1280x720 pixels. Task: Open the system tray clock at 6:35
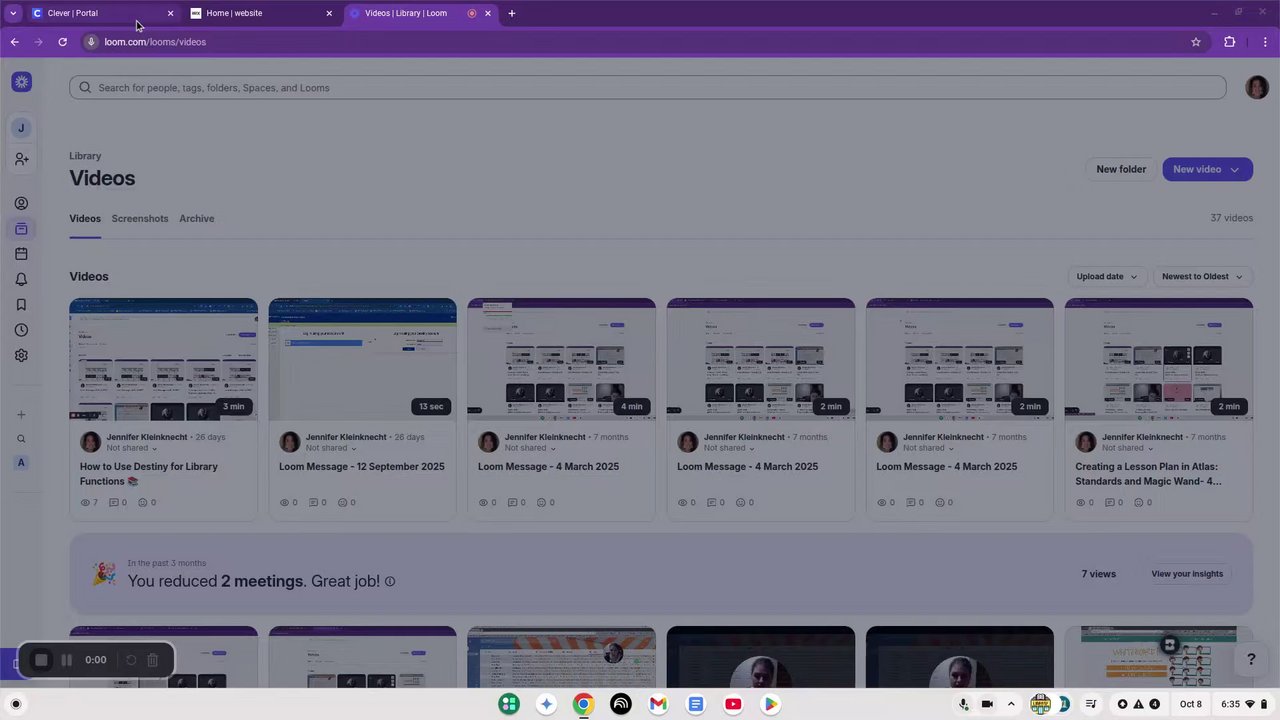click(x=1230, y=704)
